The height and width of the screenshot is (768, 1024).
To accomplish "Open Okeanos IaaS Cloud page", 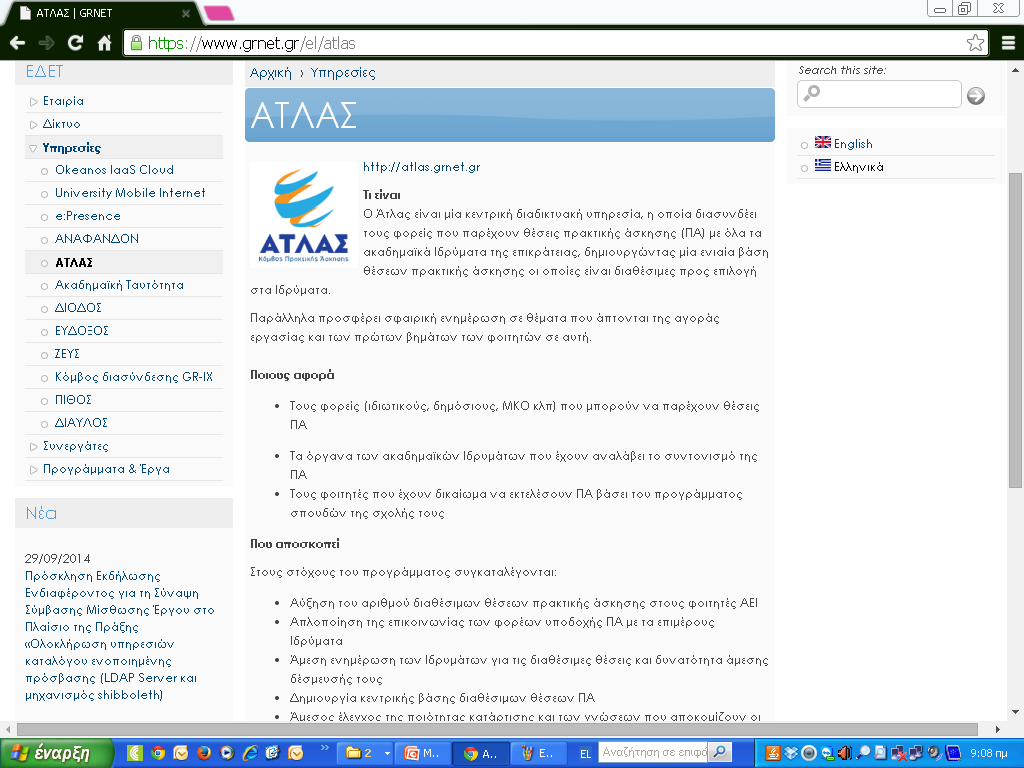I will (114, 170).
